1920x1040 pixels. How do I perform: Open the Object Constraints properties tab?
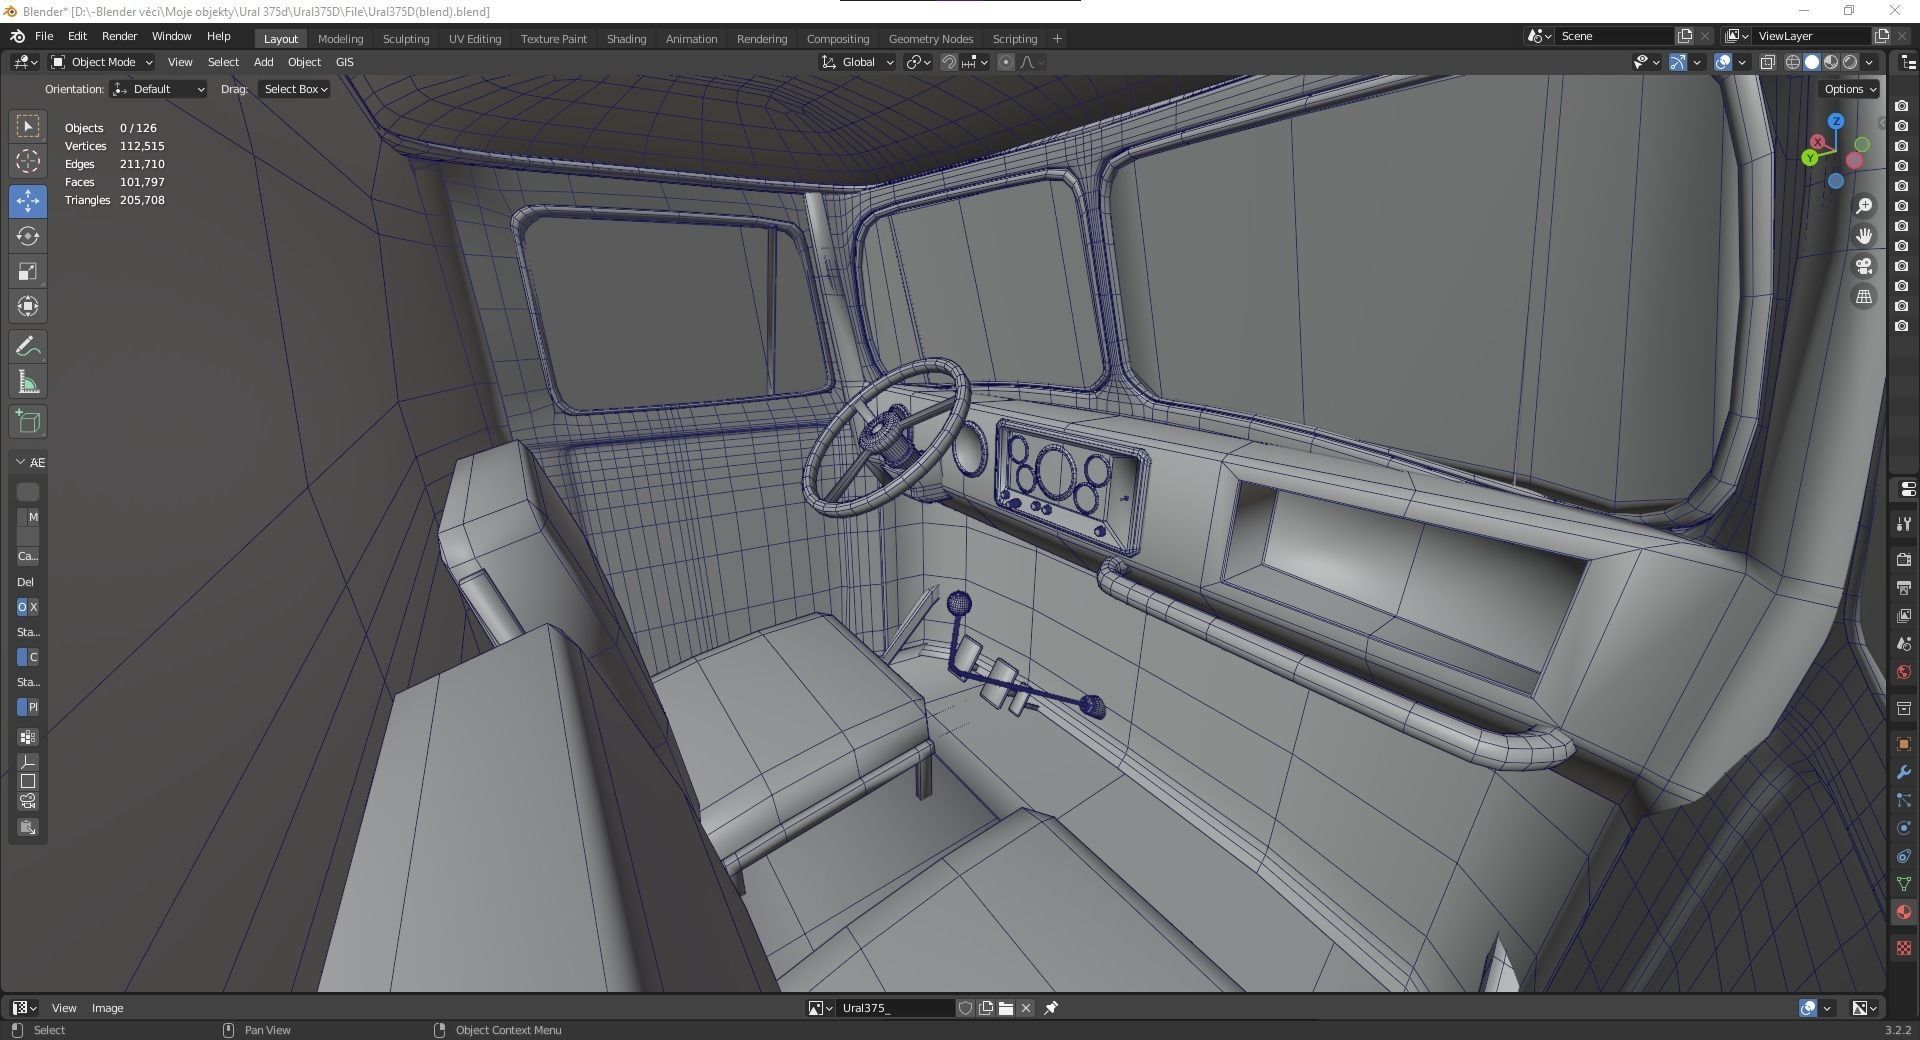click(1903, 856)
